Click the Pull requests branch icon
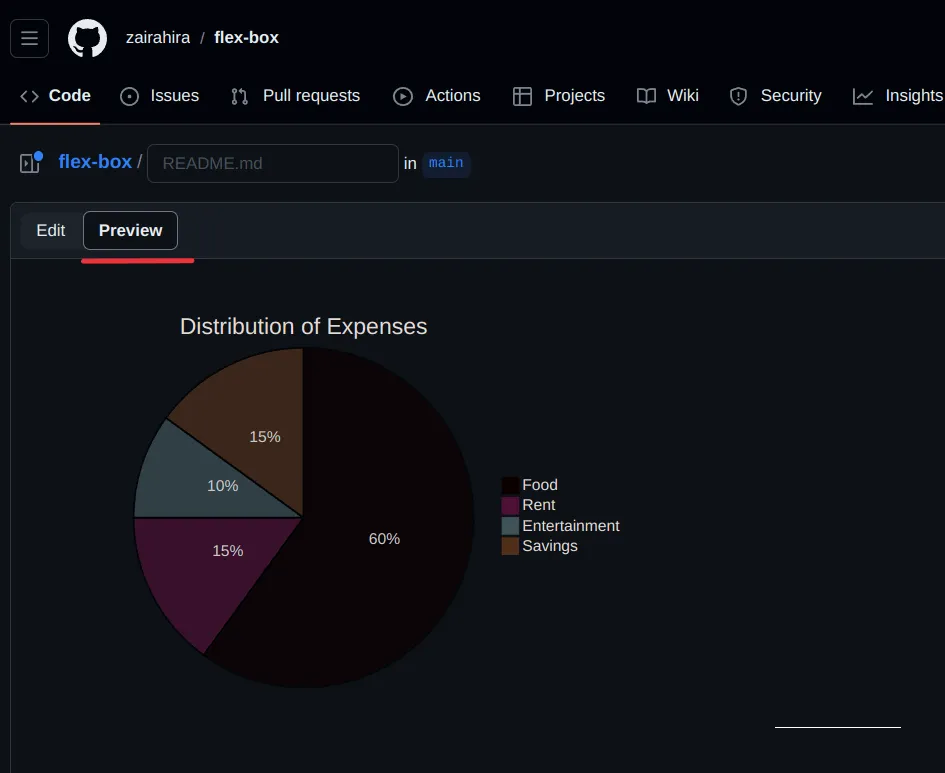The height and width of the screenshot is (773, 945). [x=240, y=96]
